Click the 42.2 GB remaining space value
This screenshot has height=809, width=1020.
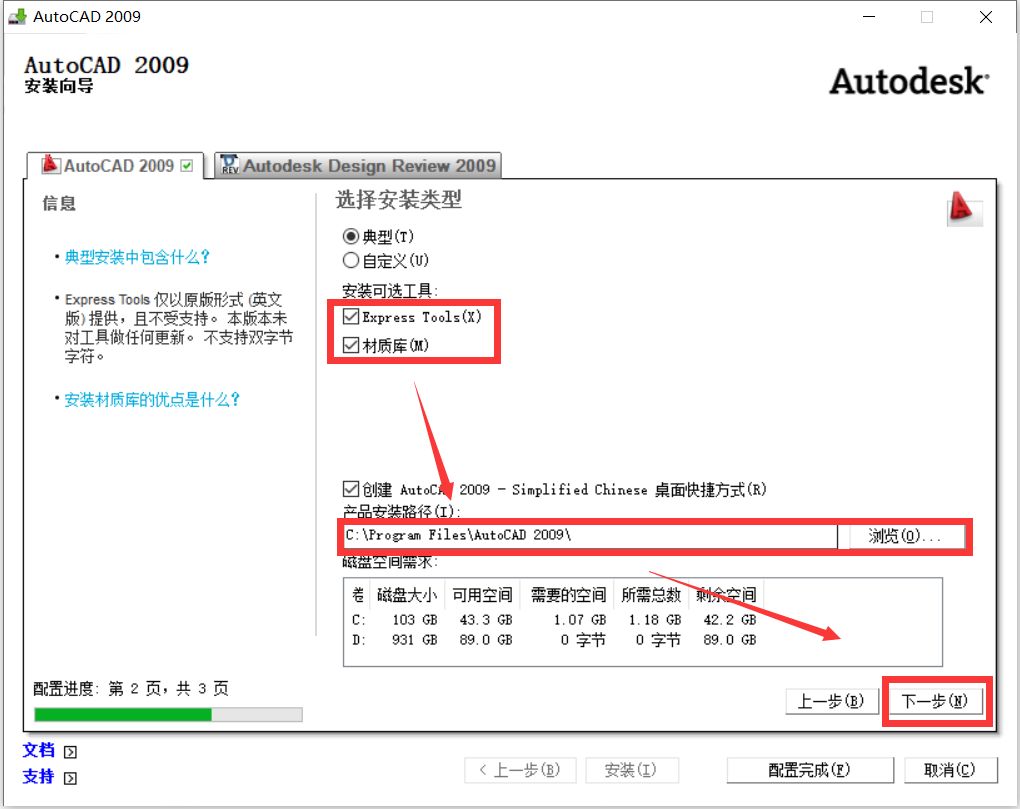[x=730, y=620]
